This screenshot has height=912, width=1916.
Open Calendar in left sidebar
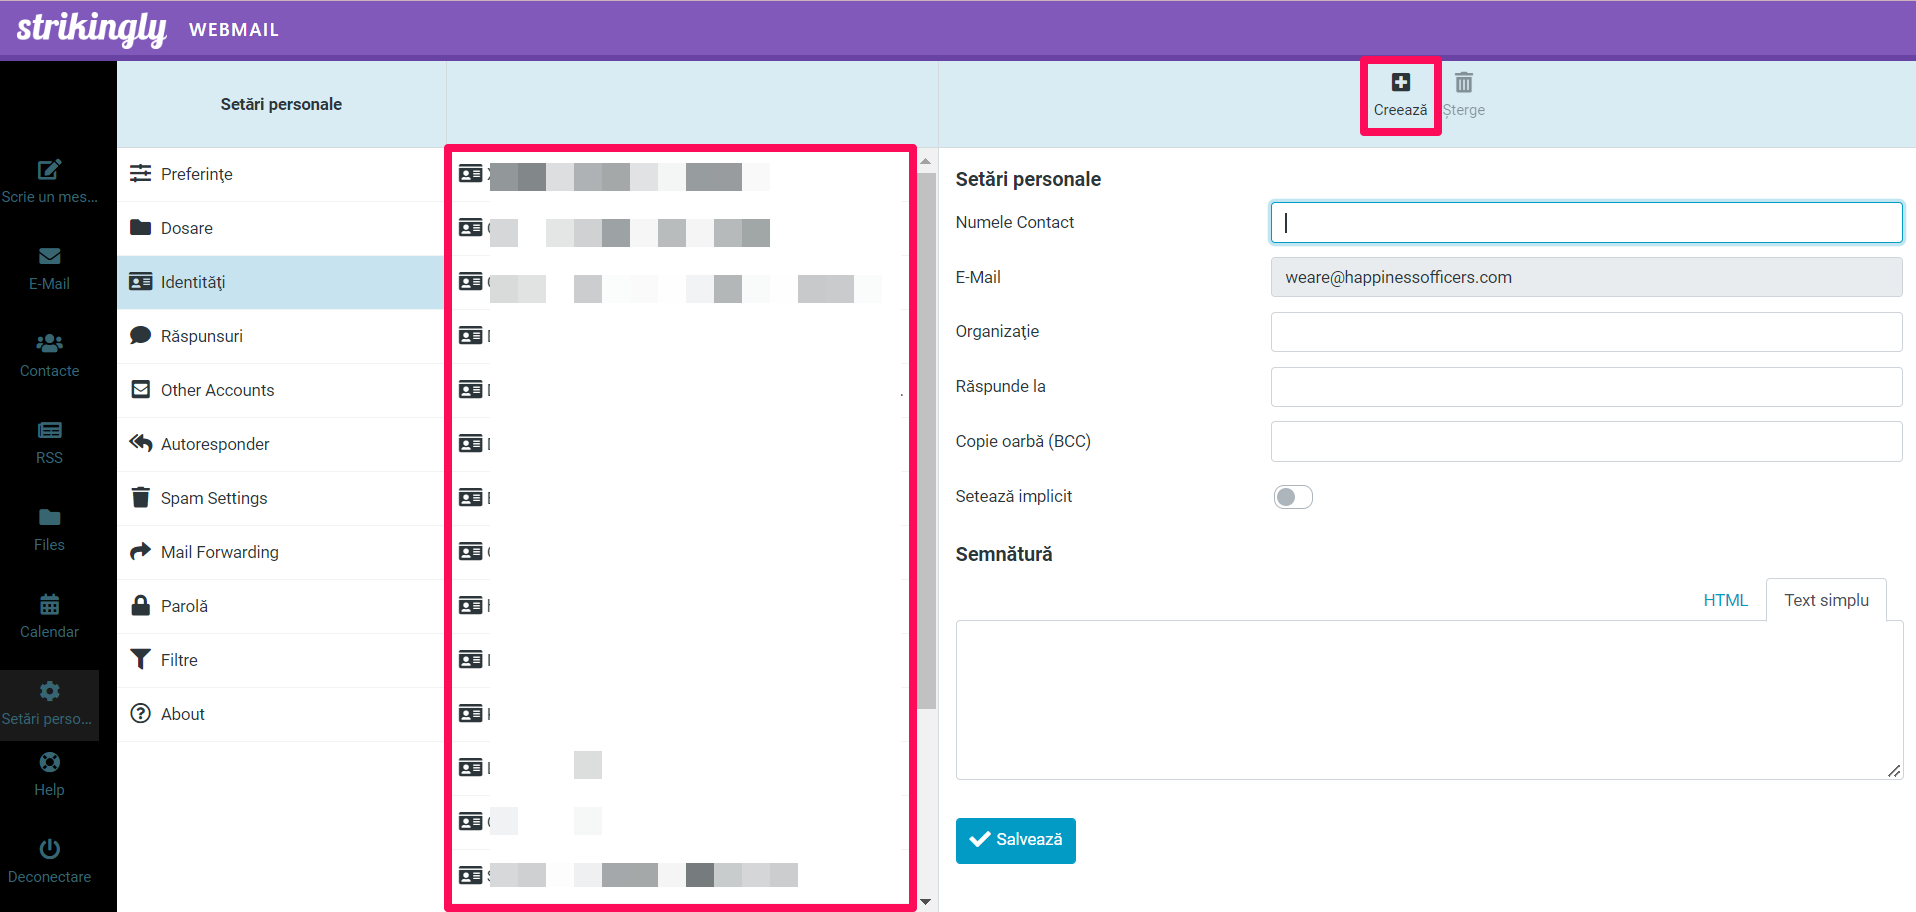(49, 616)
